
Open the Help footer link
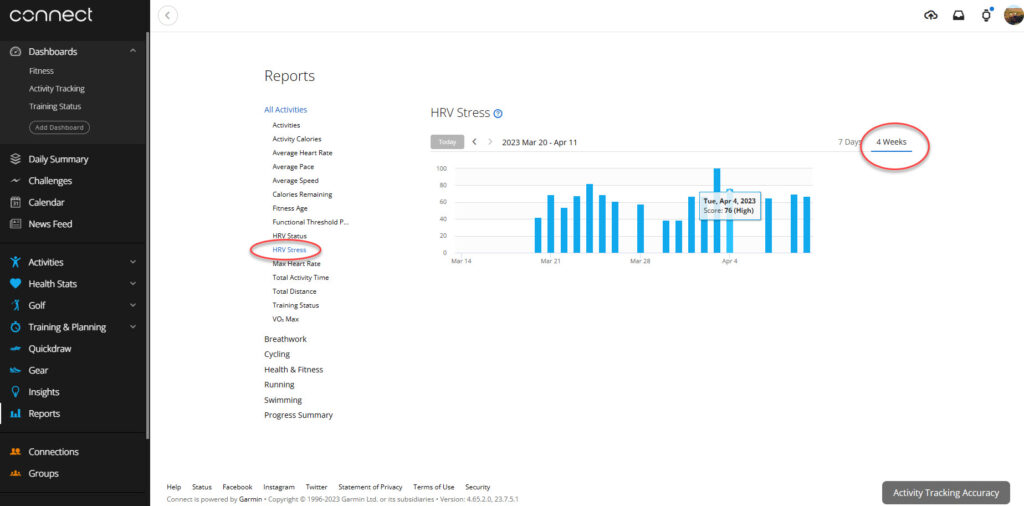coord(174,487)
